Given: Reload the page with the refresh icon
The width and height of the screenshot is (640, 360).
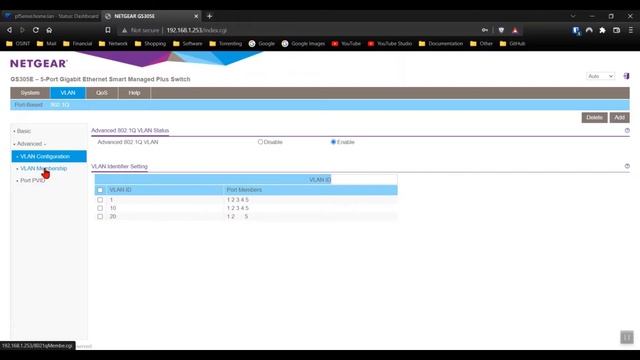Looking at the screenshot, I should pos(36,30).
